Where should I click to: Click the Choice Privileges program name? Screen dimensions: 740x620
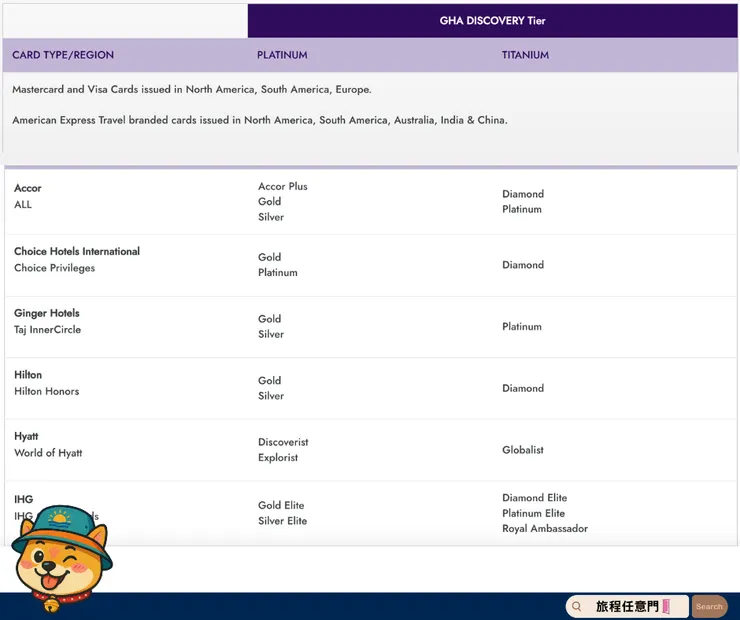(55, 268)
